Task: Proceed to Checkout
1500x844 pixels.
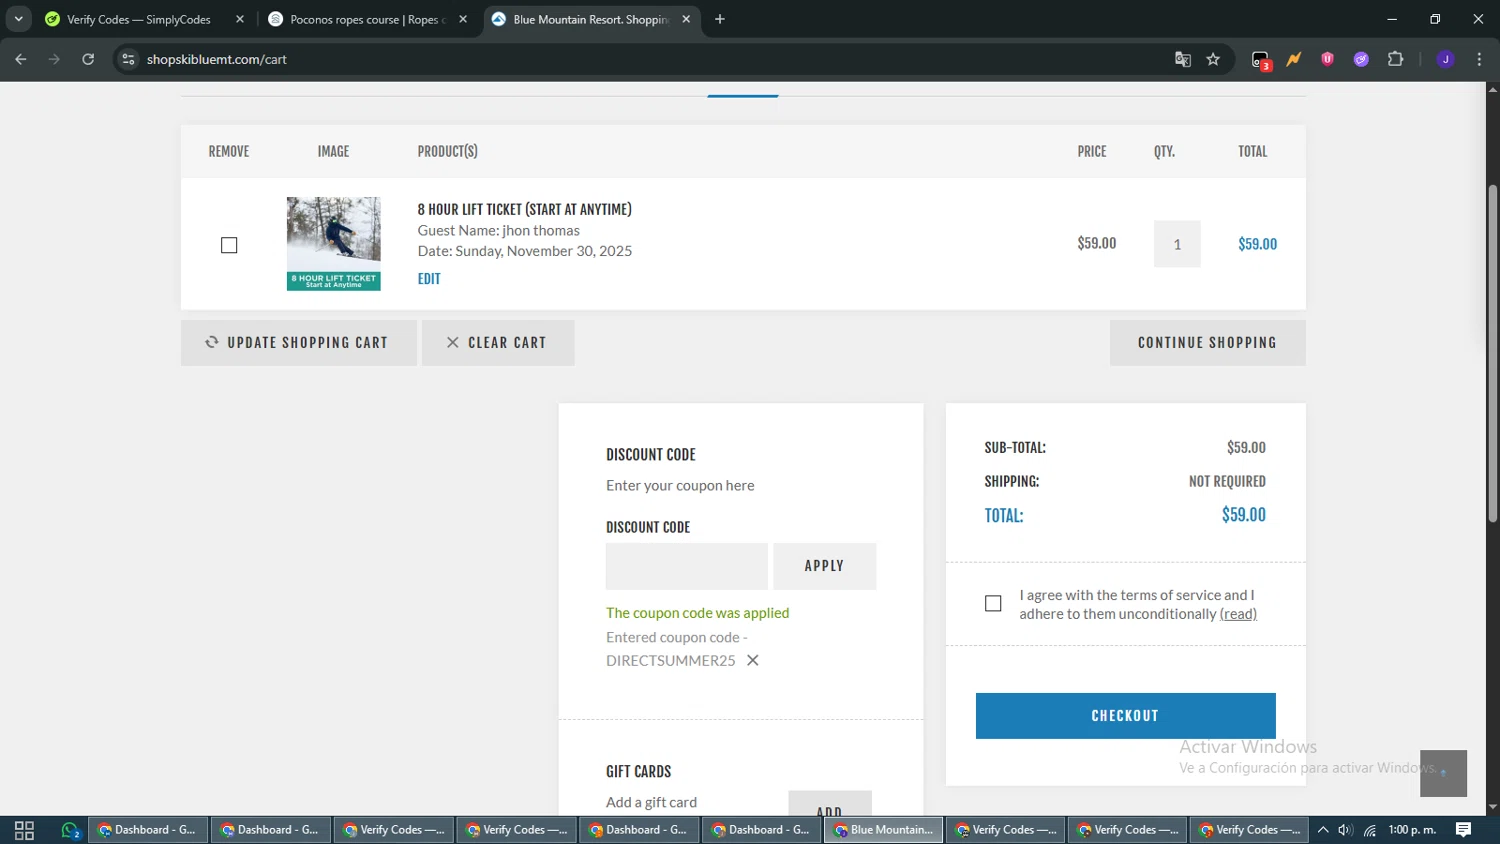Action: coord(1125,716)
